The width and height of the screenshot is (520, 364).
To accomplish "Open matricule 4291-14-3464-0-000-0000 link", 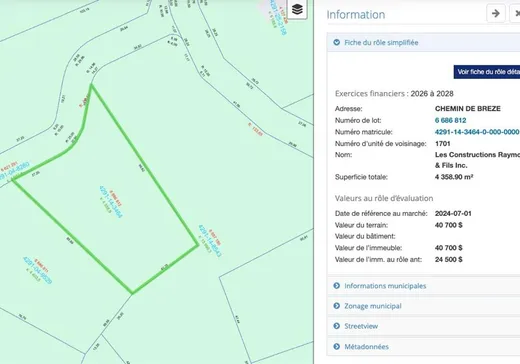I will [477, 132].
